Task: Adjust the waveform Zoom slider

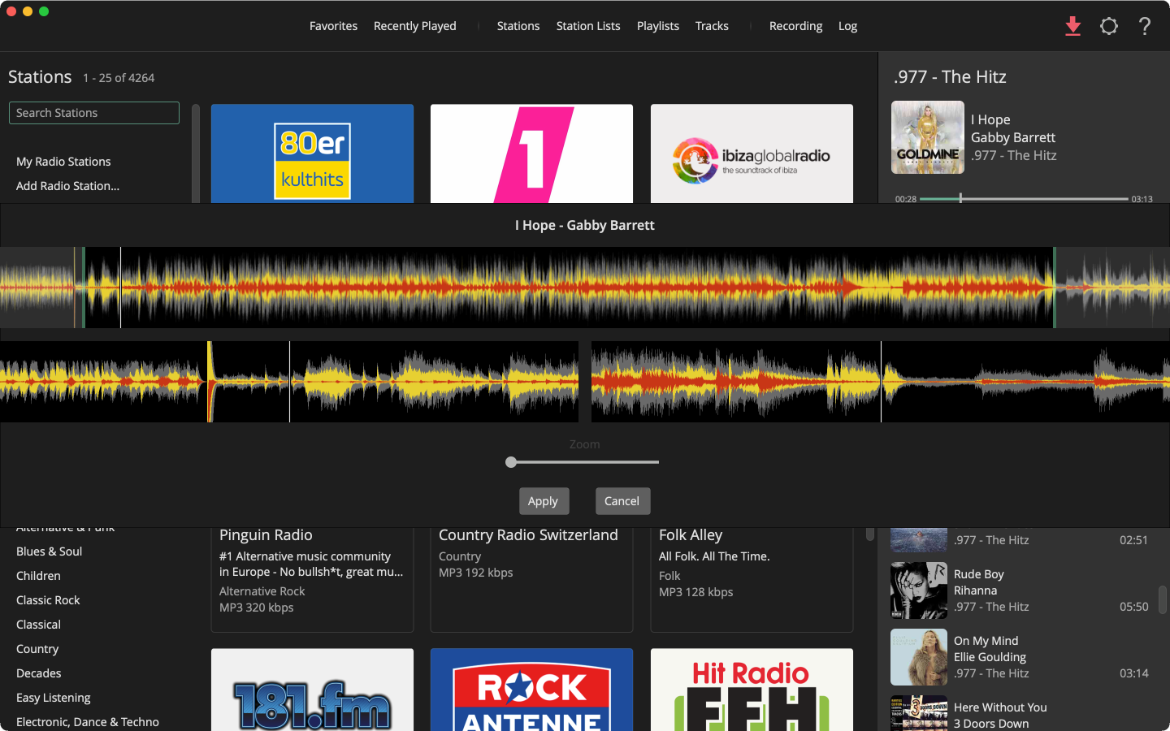Action: click(511, 462)
